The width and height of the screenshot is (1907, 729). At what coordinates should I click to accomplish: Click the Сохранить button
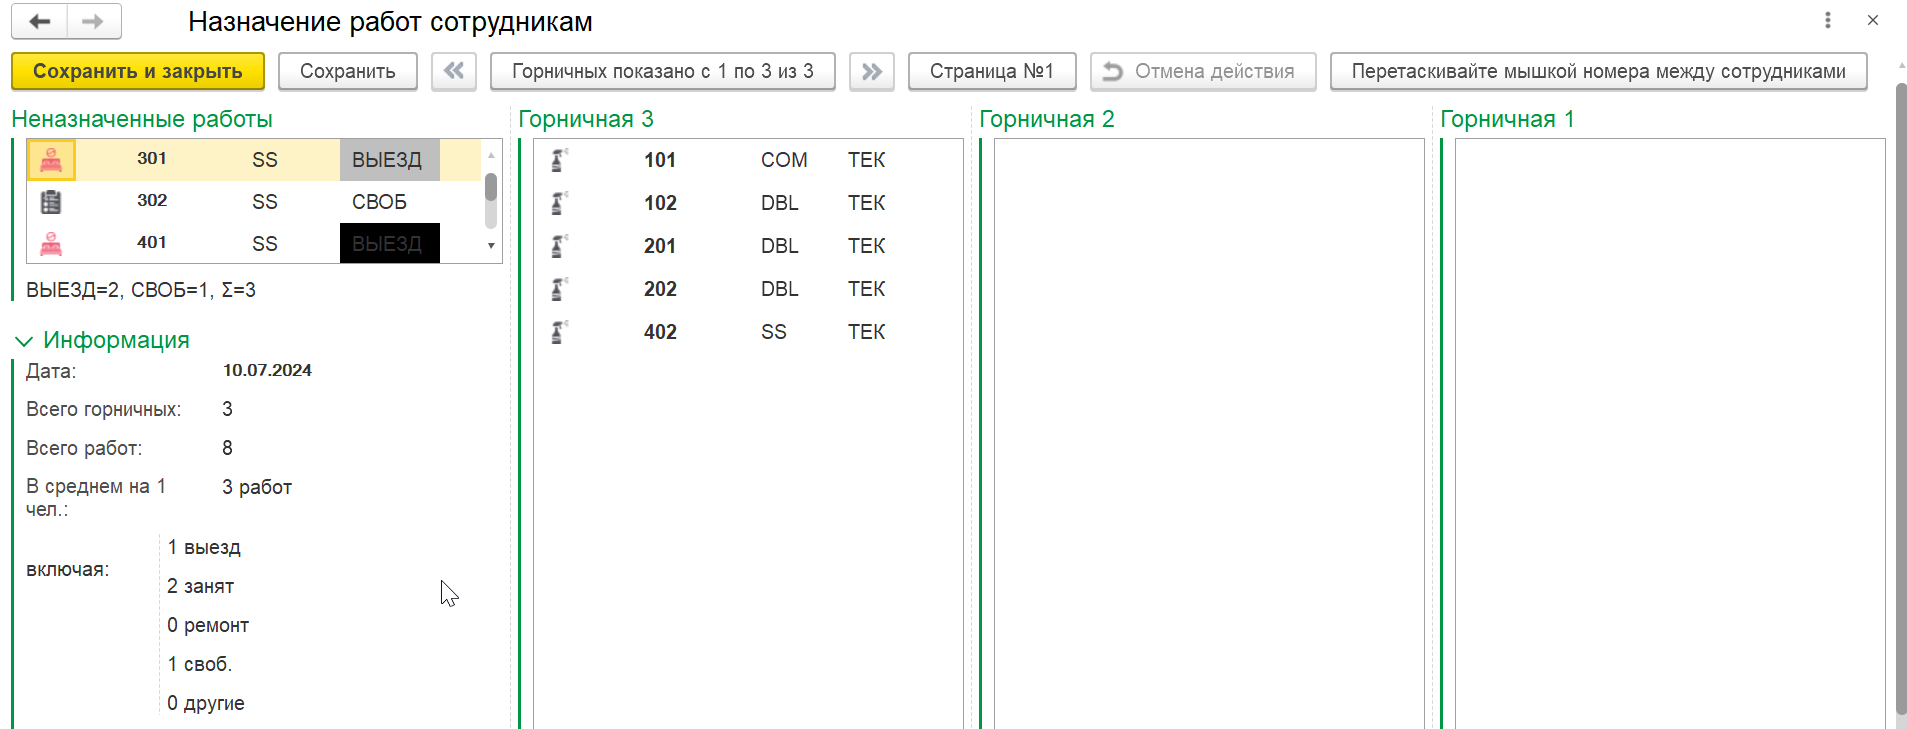pyautogui.click(x=348, y=71)
